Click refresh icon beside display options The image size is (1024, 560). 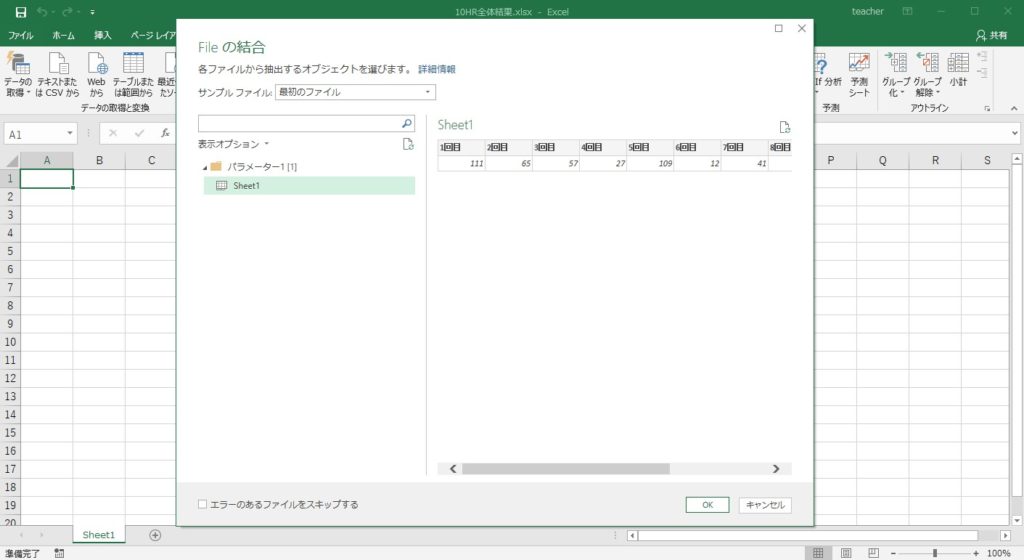click(408, 144)
